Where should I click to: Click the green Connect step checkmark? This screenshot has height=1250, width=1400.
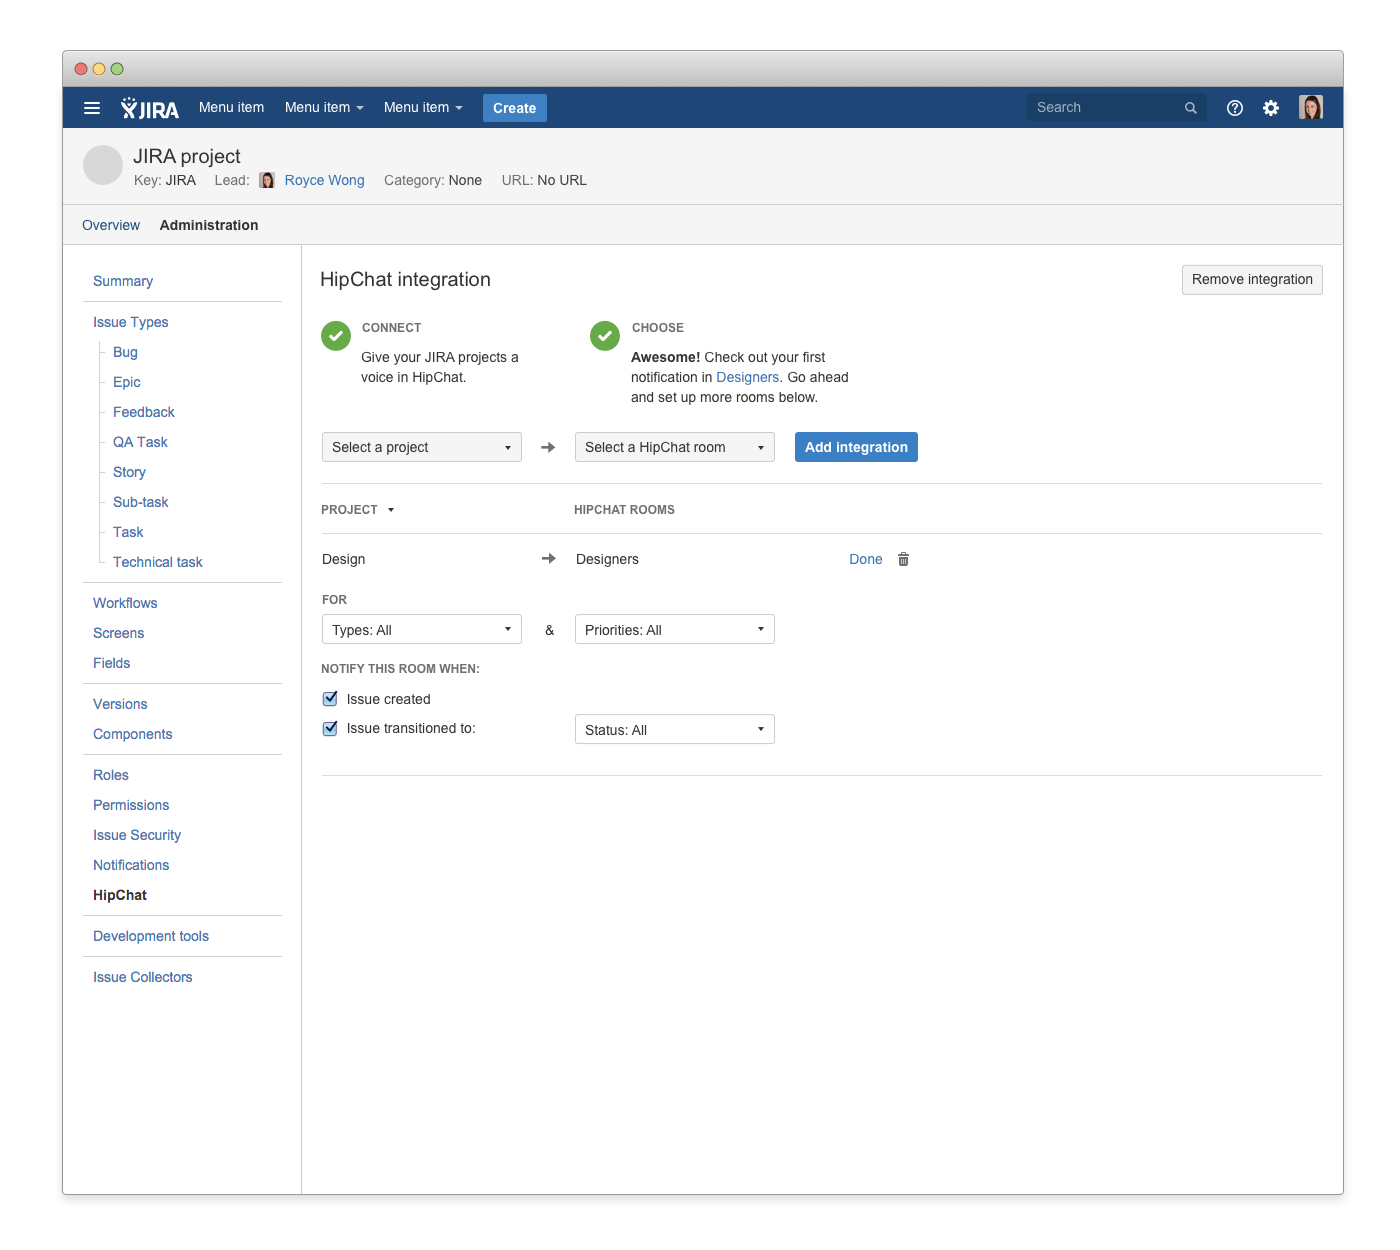pos(336,336)
